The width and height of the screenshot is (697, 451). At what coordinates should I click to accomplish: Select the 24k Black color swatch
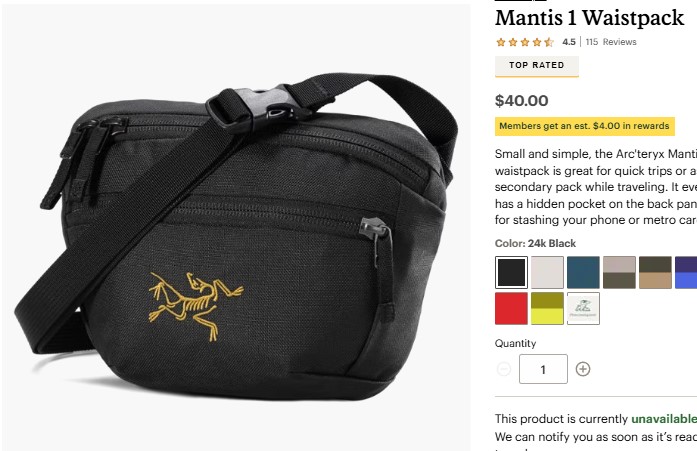(511, 272)
